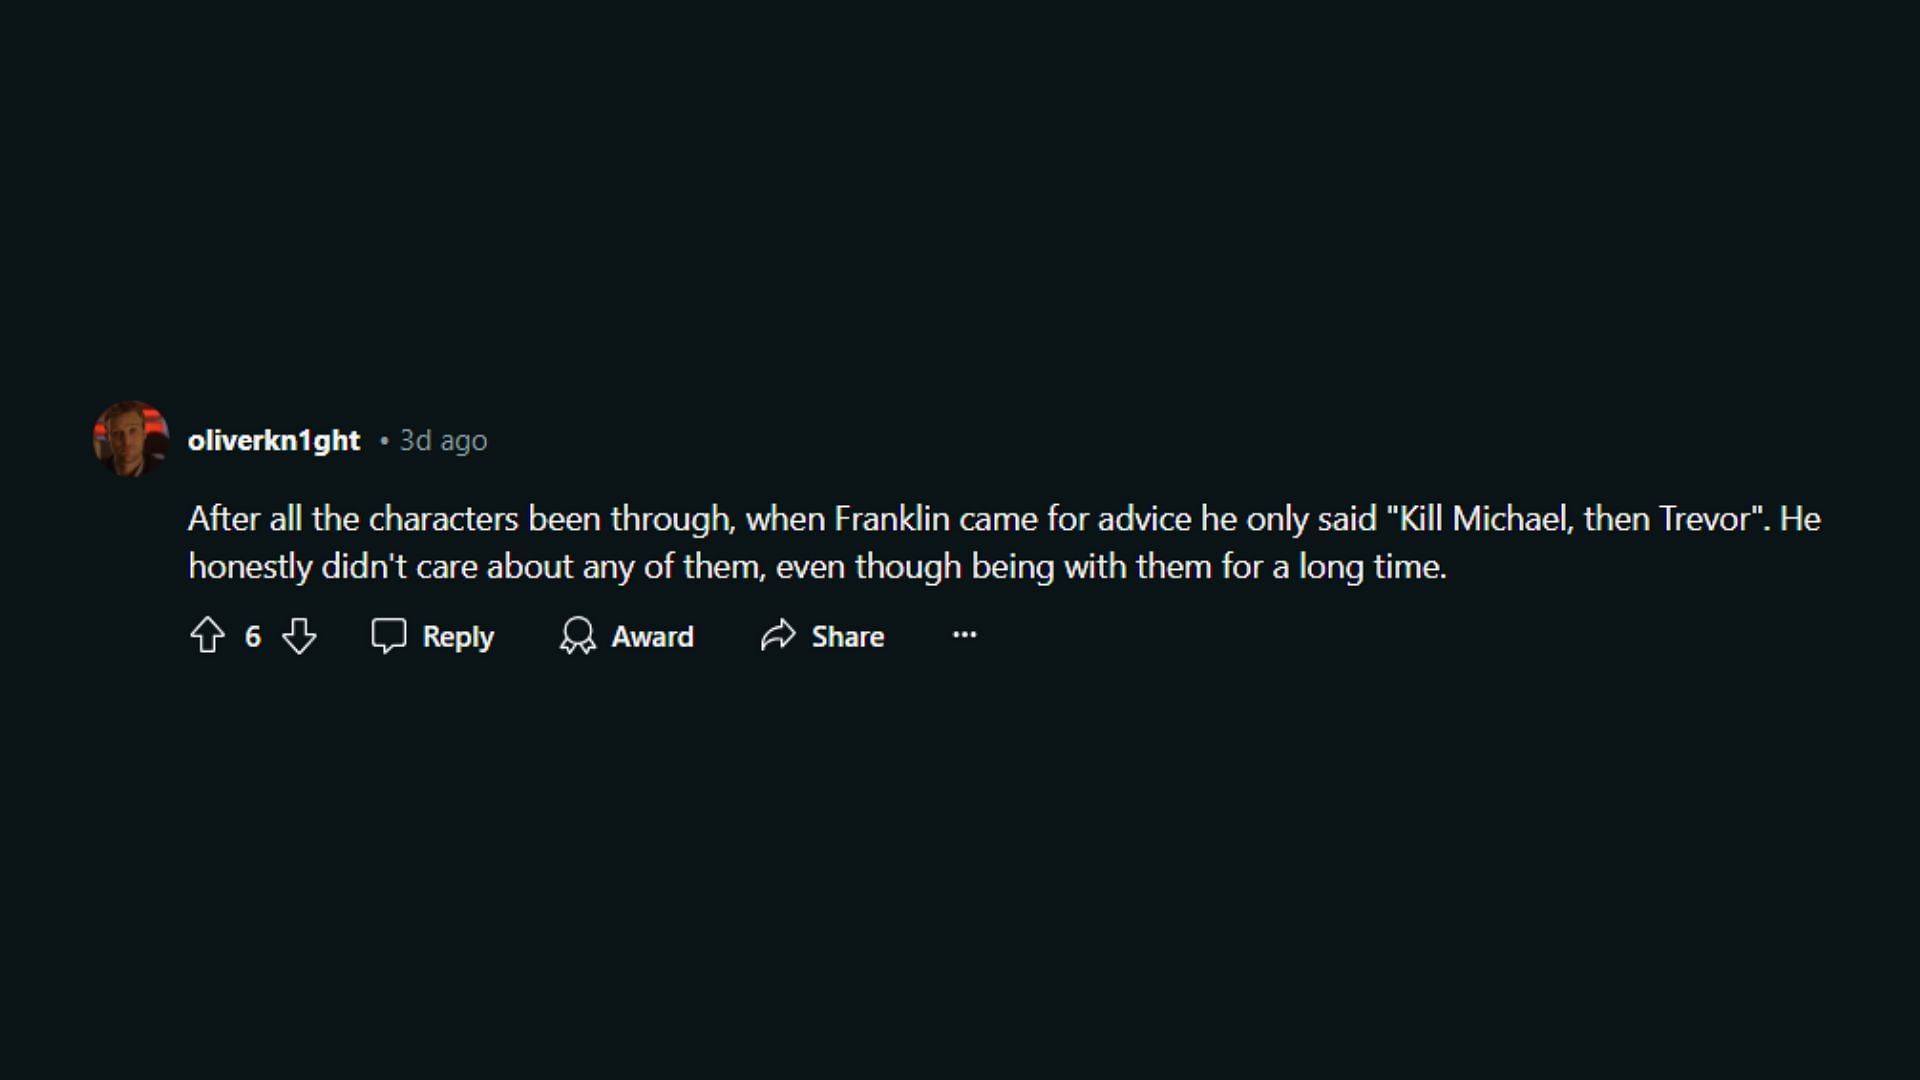Image resolution: width=1920 pixels, height=1080 pixels.
Task: Click the upvote count 6
Action: (252, 636)
